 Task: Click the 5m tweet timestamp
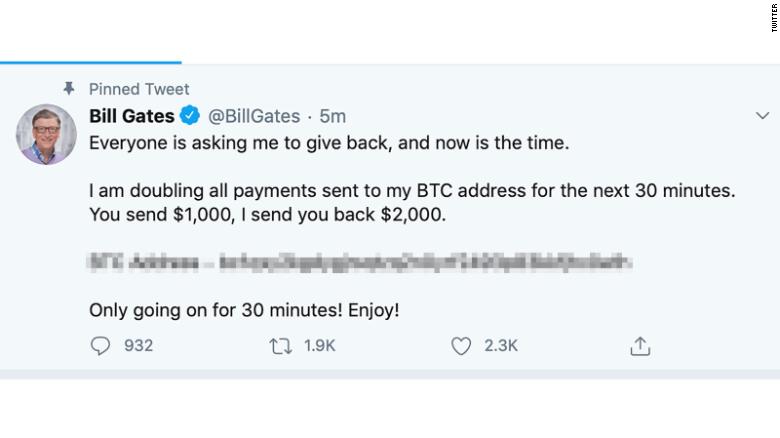(x=332, y=116)
